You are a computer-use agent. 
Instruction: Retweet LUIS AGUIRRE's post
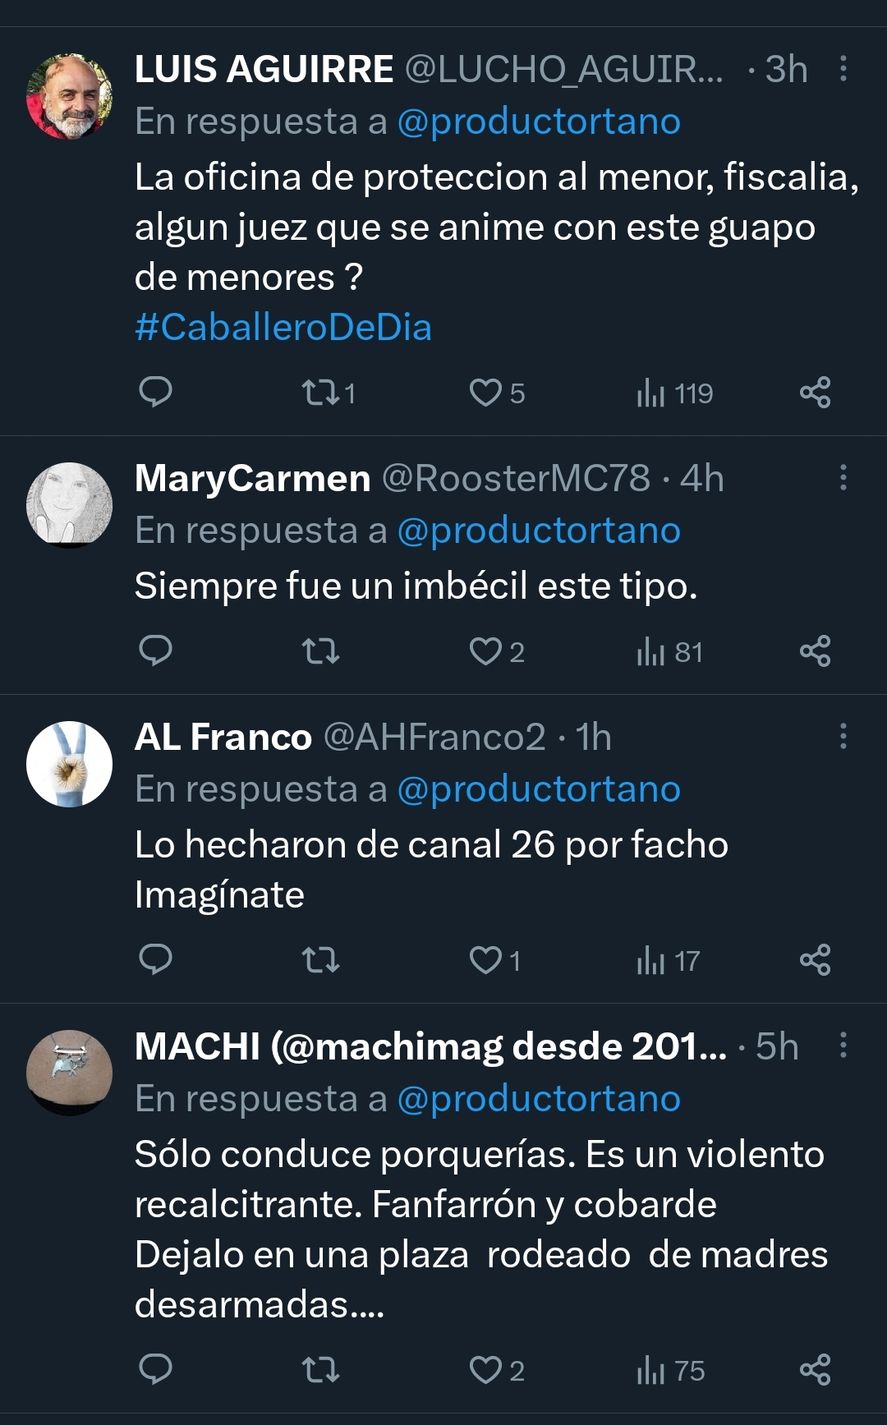pyautogui.click(x=321, y=392)
